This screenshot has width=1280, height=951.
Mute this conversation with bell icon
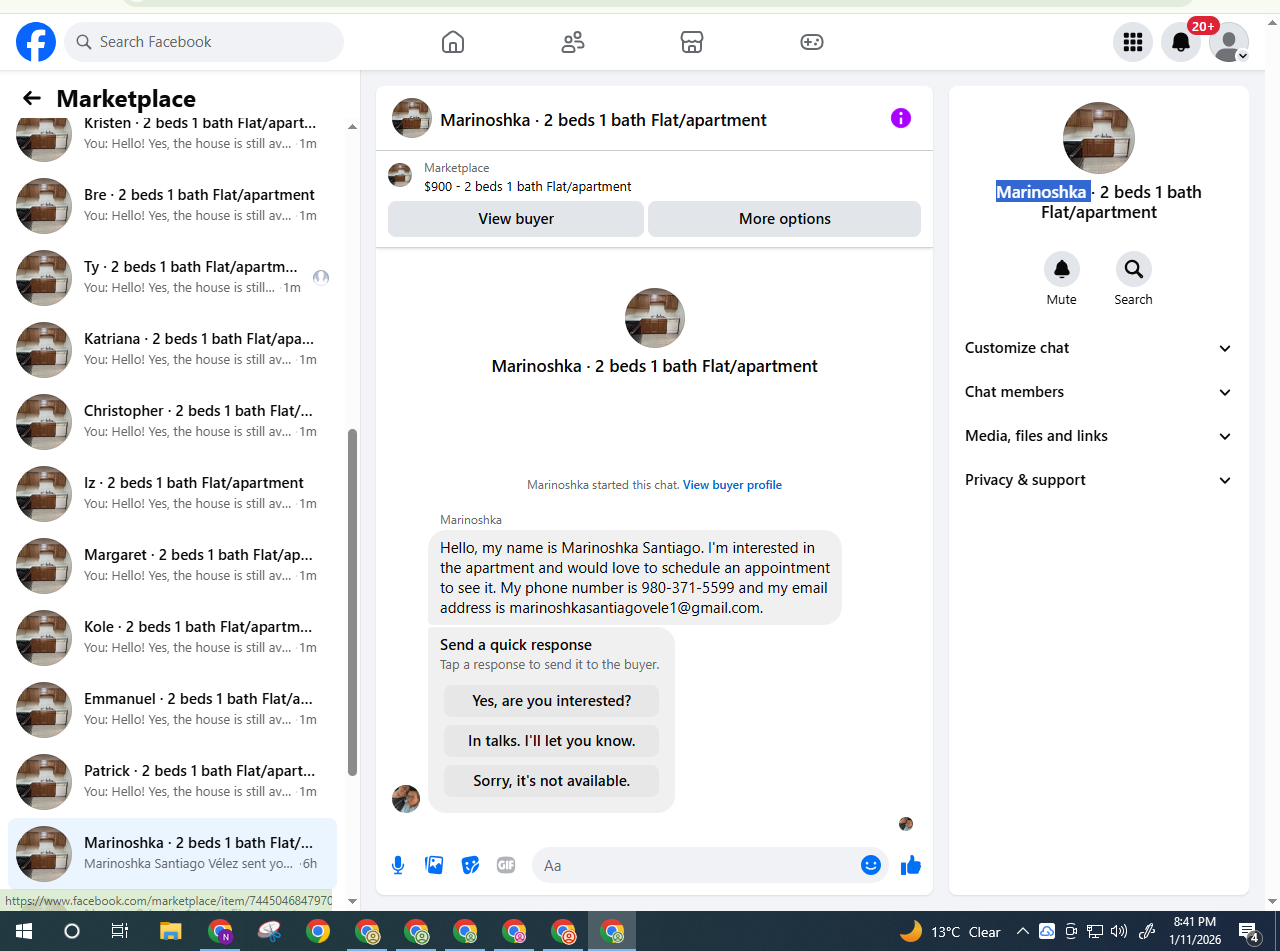point(1062,269)
